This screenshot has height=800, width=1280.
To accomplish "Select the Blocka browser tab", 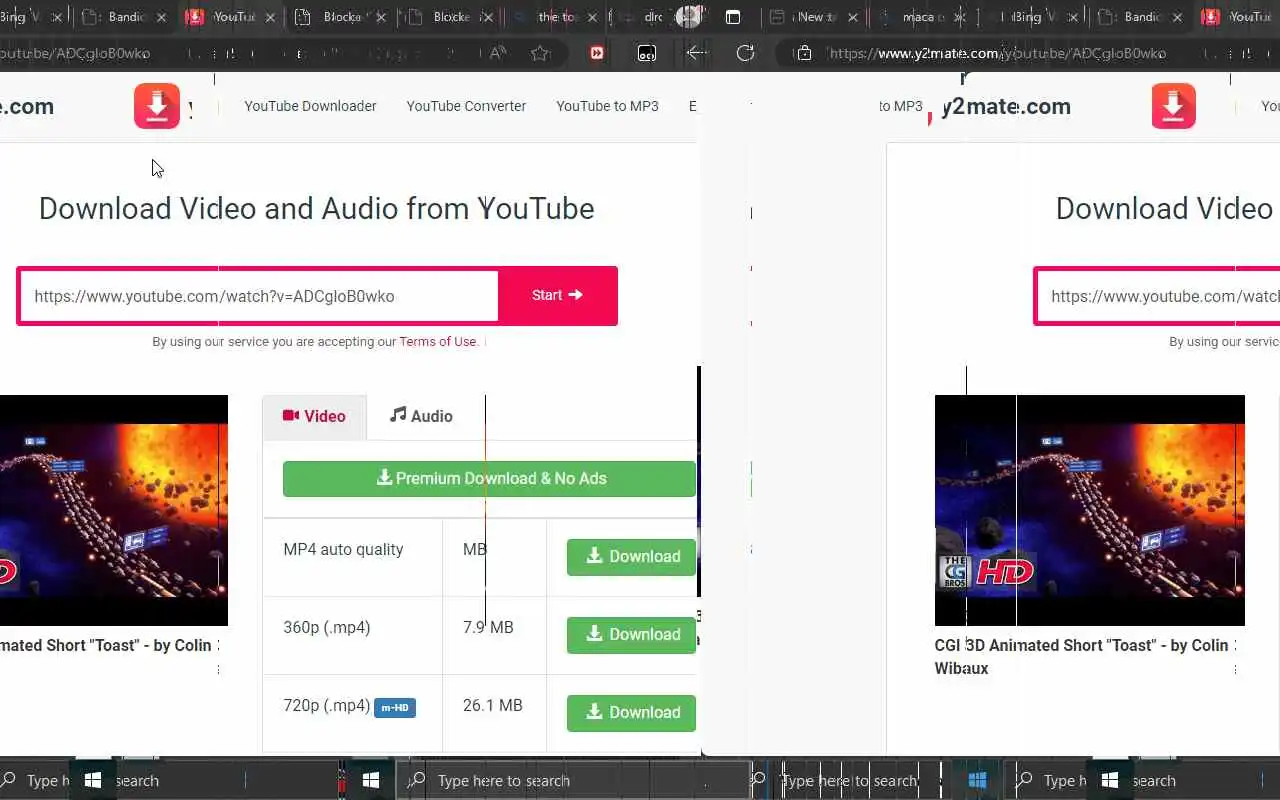I will [340, 17].
